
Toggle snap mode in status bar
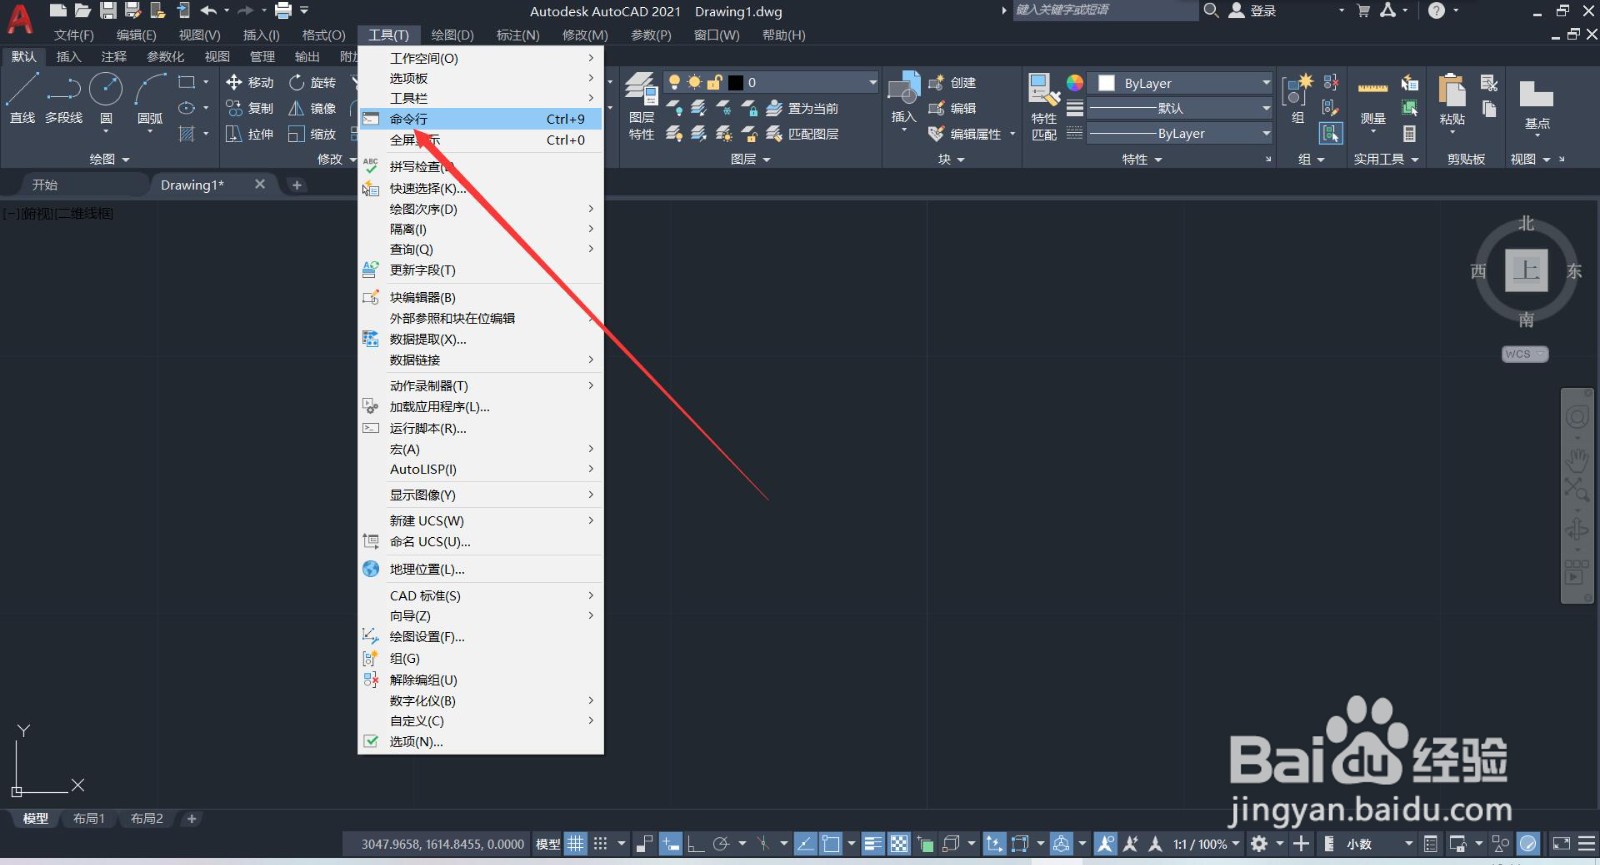[x=600, y=844]
